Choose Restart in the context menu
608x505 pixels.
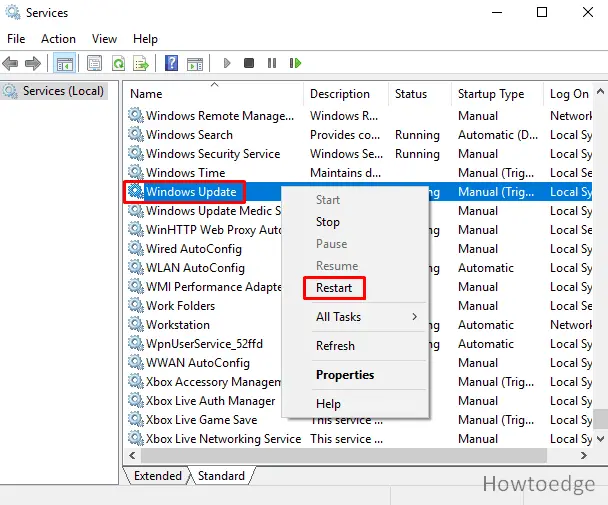tap(334, 288)
